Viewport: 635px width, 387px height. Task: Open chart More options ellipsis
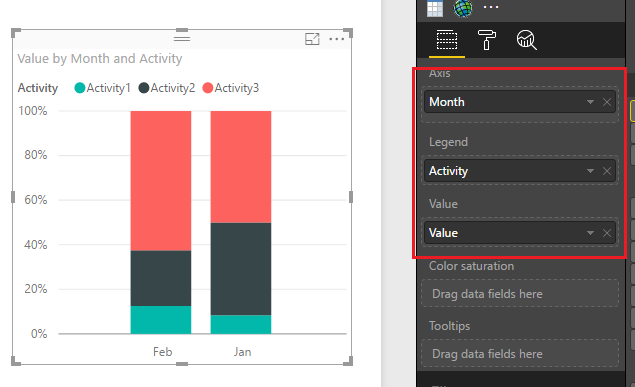337,39
